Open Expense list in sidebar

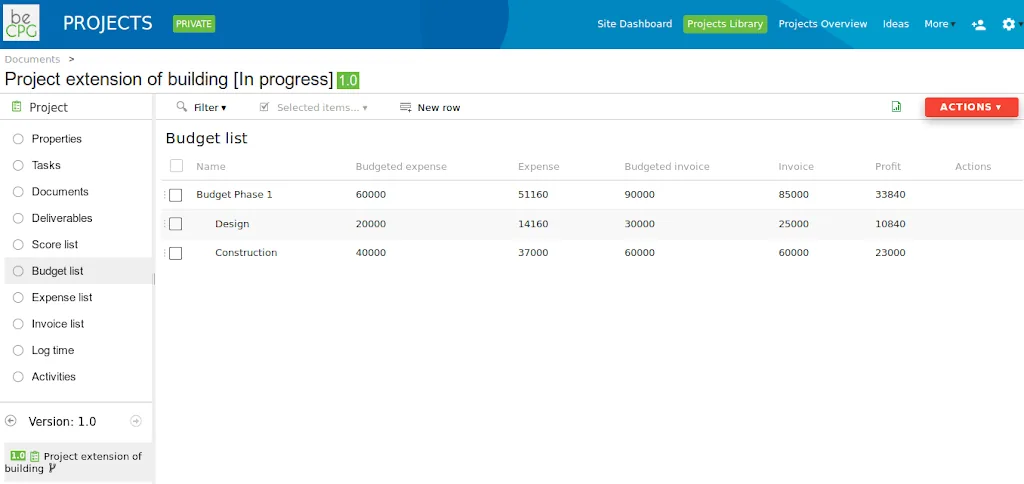(62, 297)
